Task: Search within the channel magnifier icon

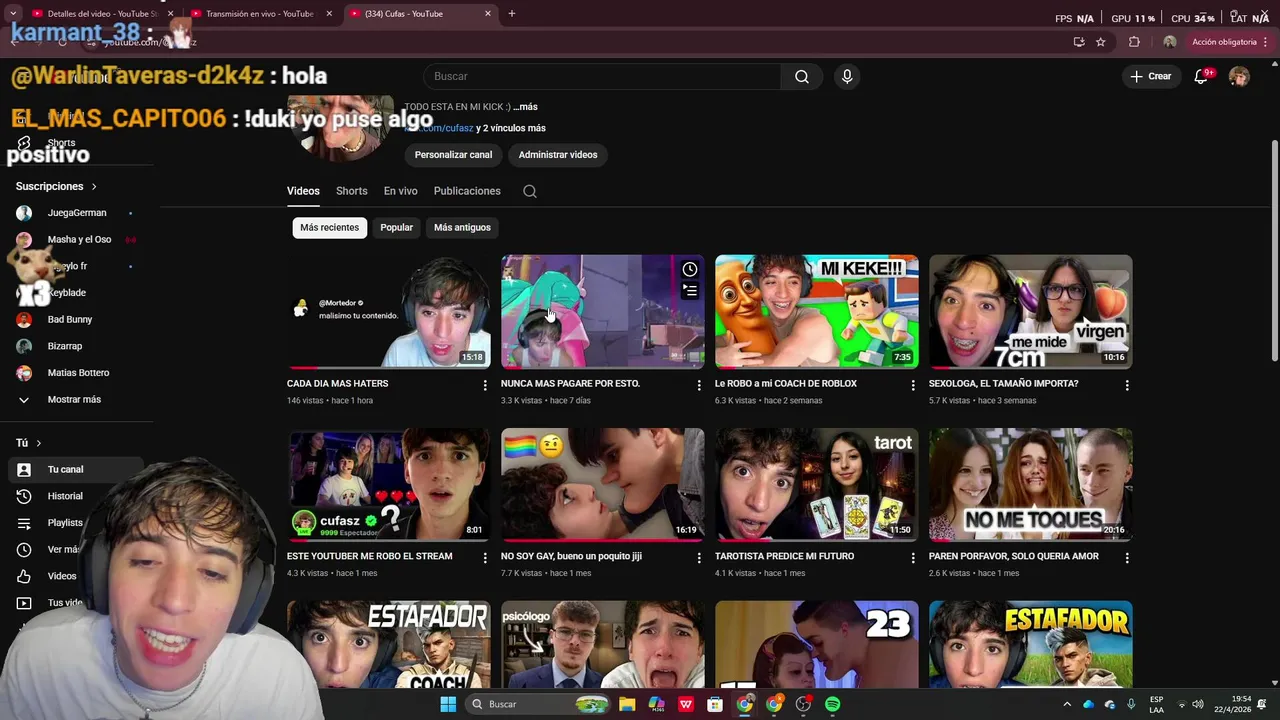Action: click(x=530, y=191)
